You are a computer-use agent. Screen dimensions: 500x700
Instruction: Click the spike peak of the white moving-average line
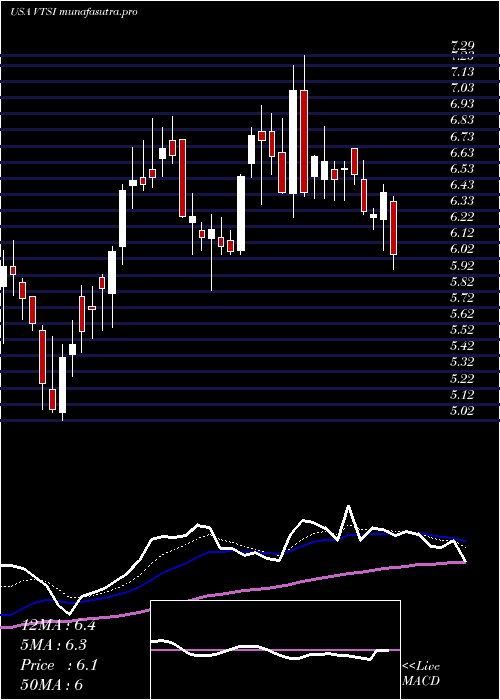(x=348, y=506)
